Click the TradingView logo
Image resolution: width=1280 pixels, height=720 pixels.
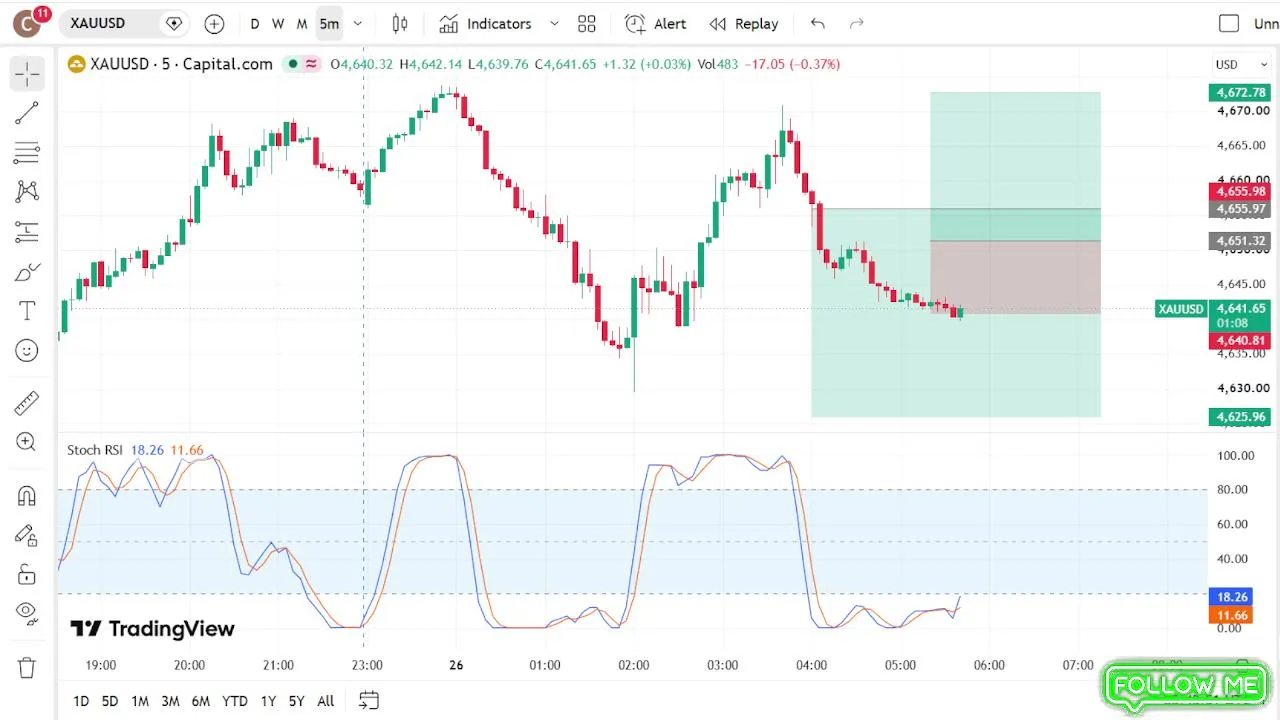[x=152, y=629]
